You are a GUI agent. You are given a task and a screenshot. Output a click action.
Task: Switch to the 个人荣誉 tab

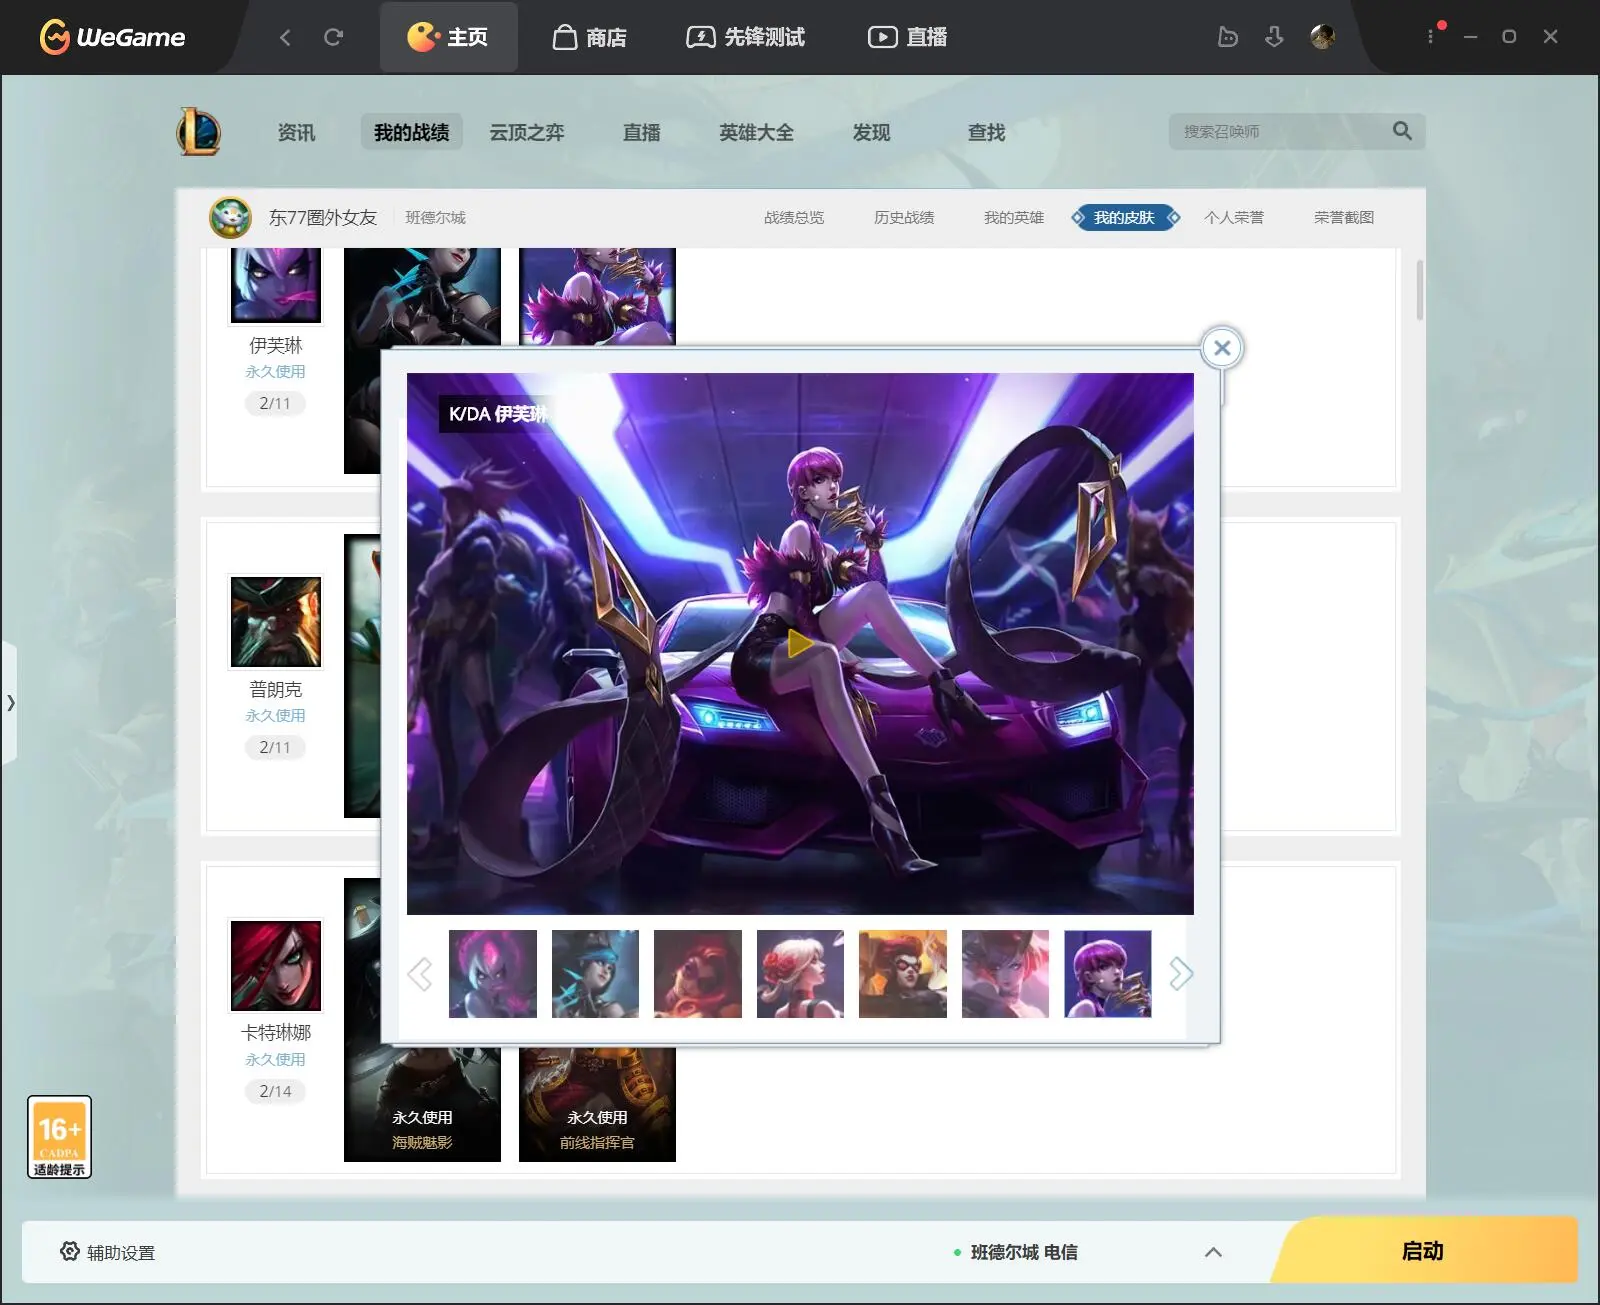(x=1234, y=217)
